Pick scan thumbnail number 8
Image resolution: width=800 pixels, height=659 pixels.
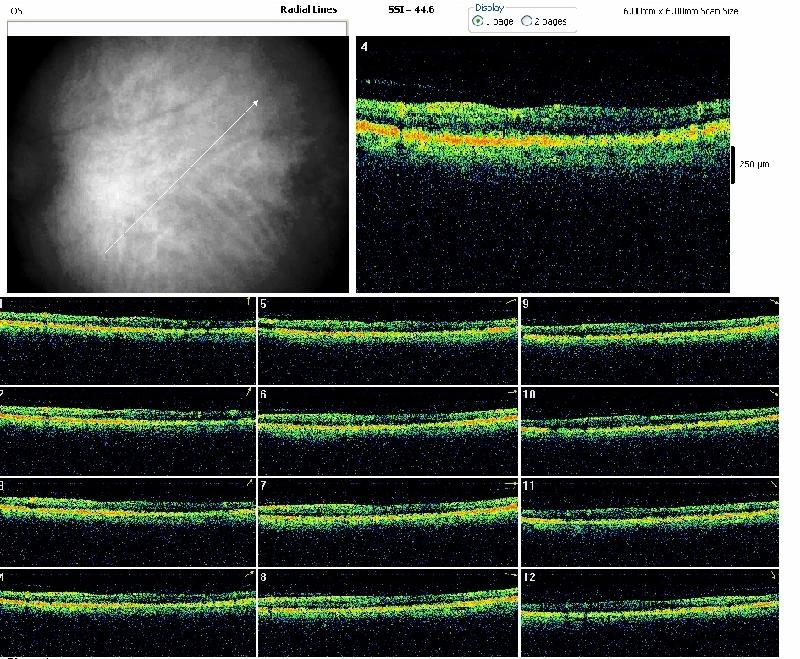coord(388,611)
